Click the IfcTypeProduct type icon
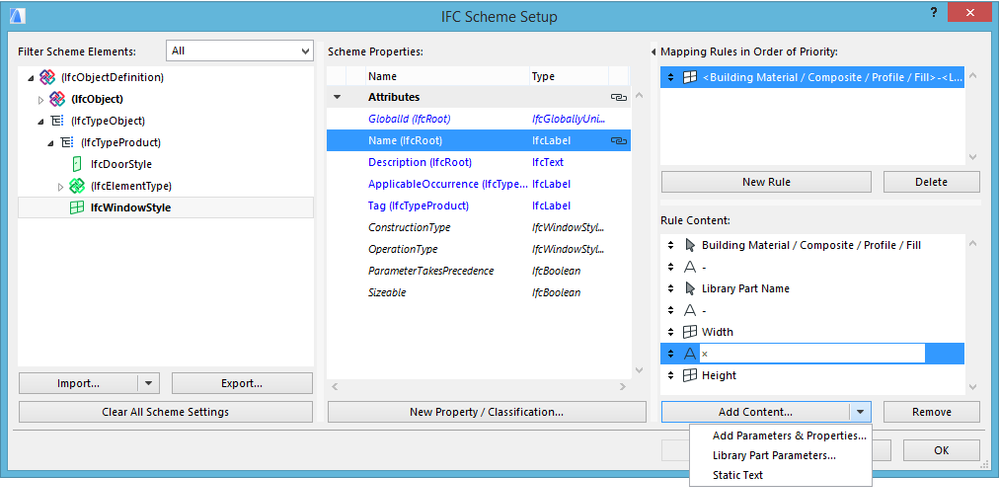The width and height of the screenshot is (999, 487). [67, 142]
